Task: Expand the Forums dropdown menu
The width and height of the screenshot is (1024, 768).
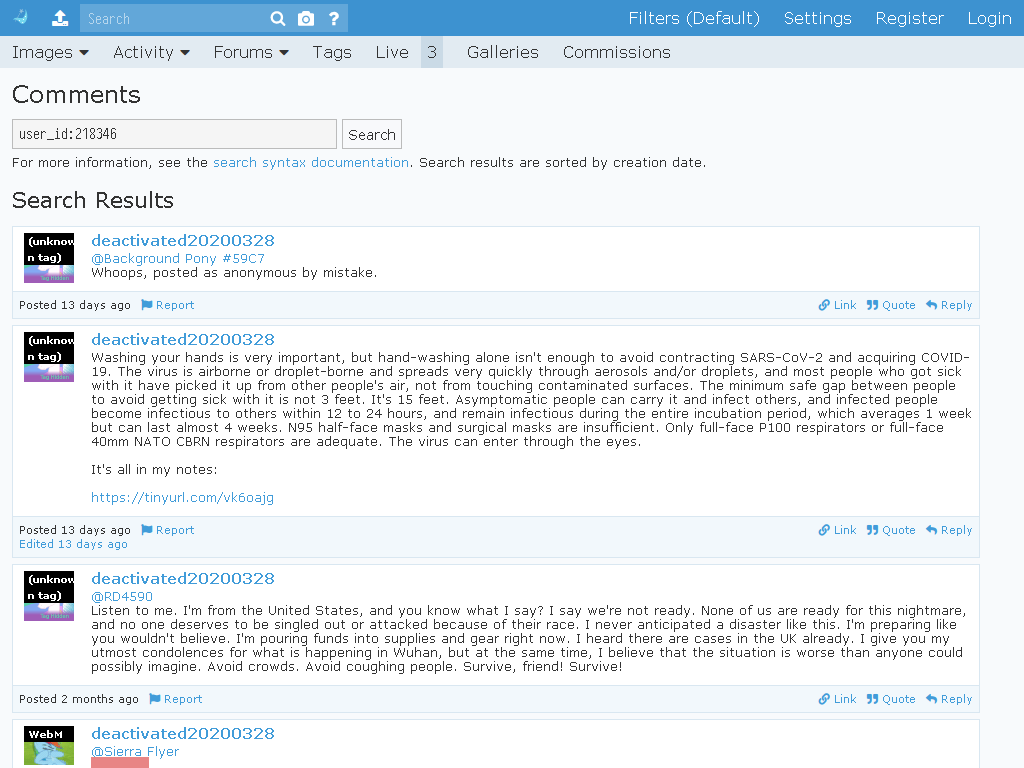Action: pos(251,52)
